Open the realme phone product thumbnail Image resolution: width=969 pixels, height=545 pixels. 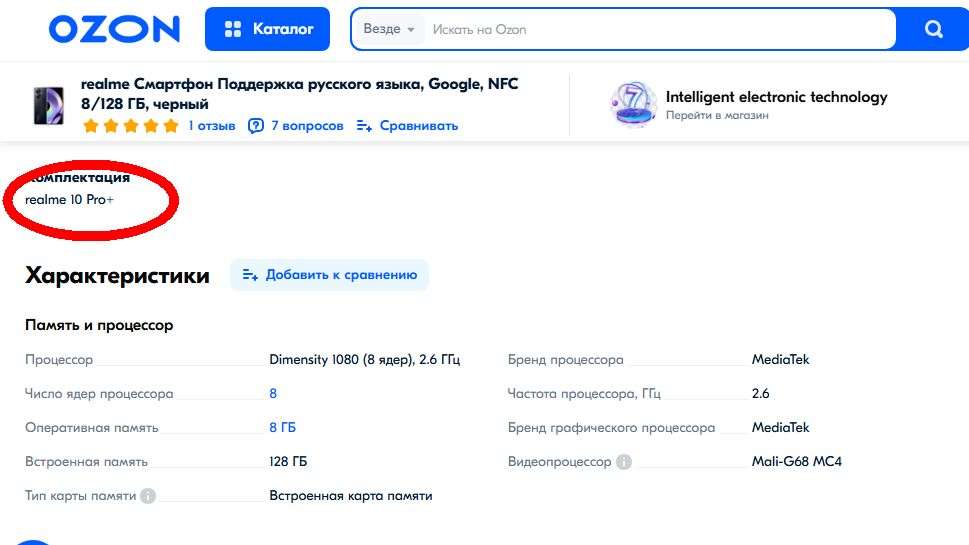click(x=48, y=105)
